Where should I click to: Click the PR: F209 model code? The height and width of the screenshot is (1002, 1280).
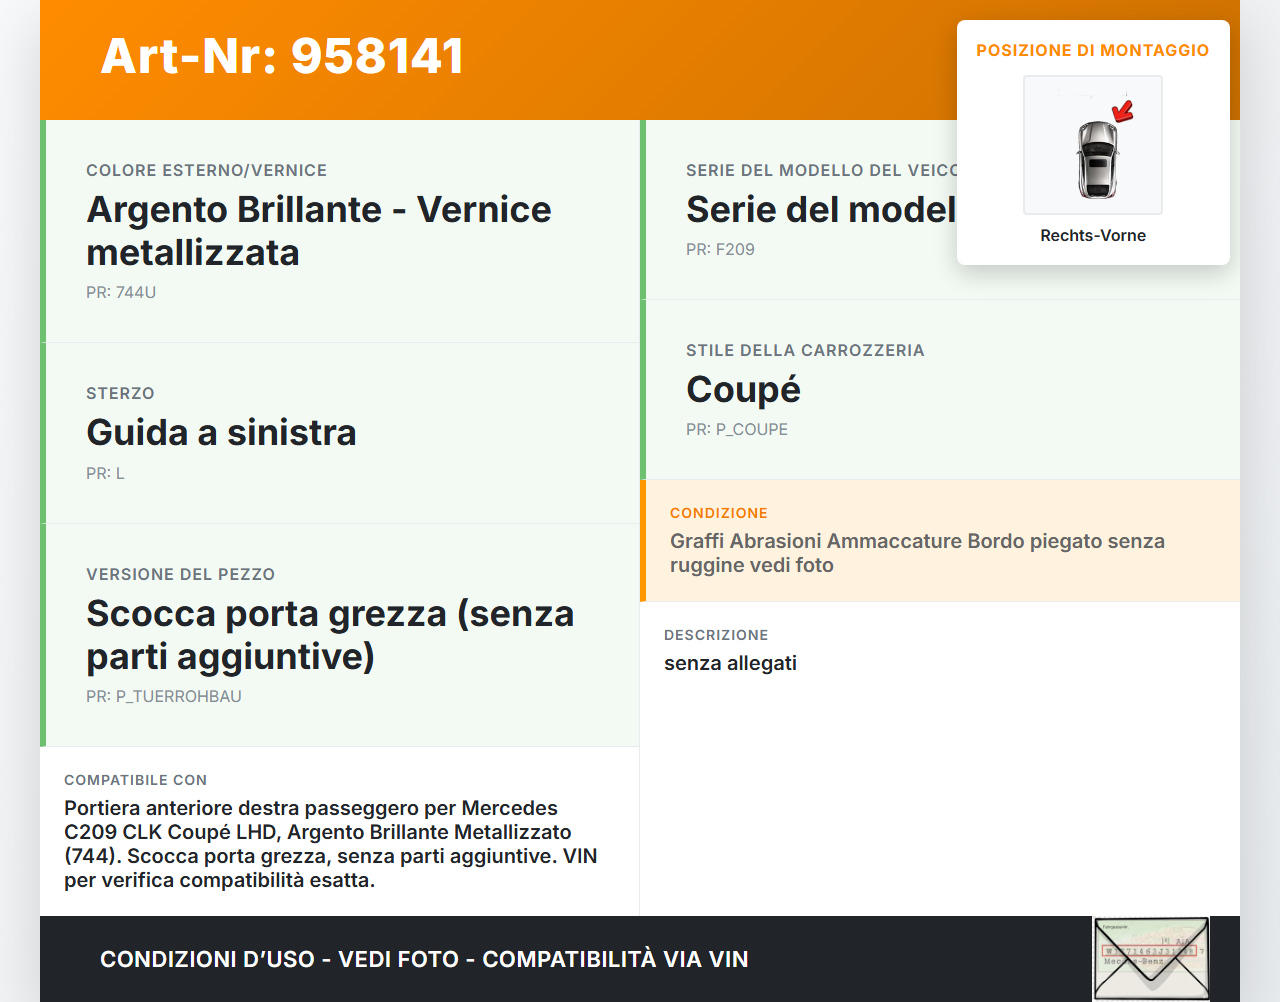(x=719, y=249)
